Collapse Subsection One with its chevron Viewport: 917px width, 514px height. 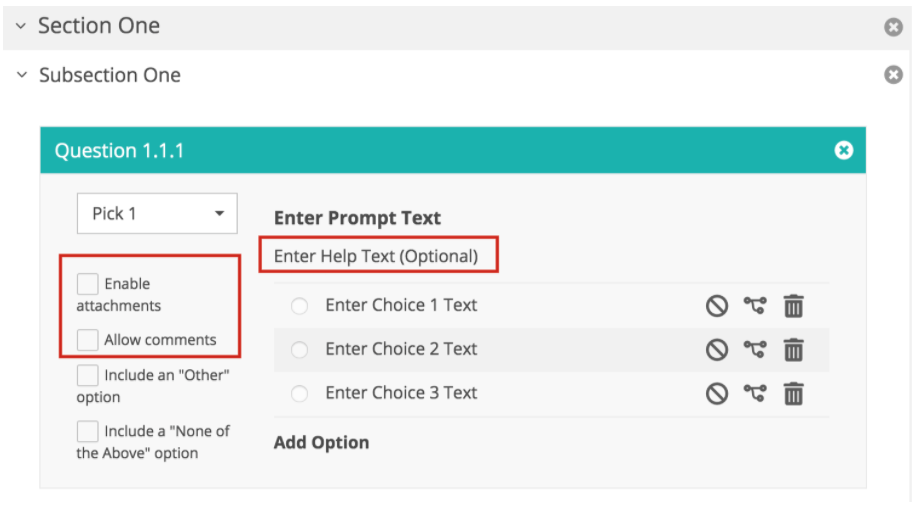click(22, 75)
